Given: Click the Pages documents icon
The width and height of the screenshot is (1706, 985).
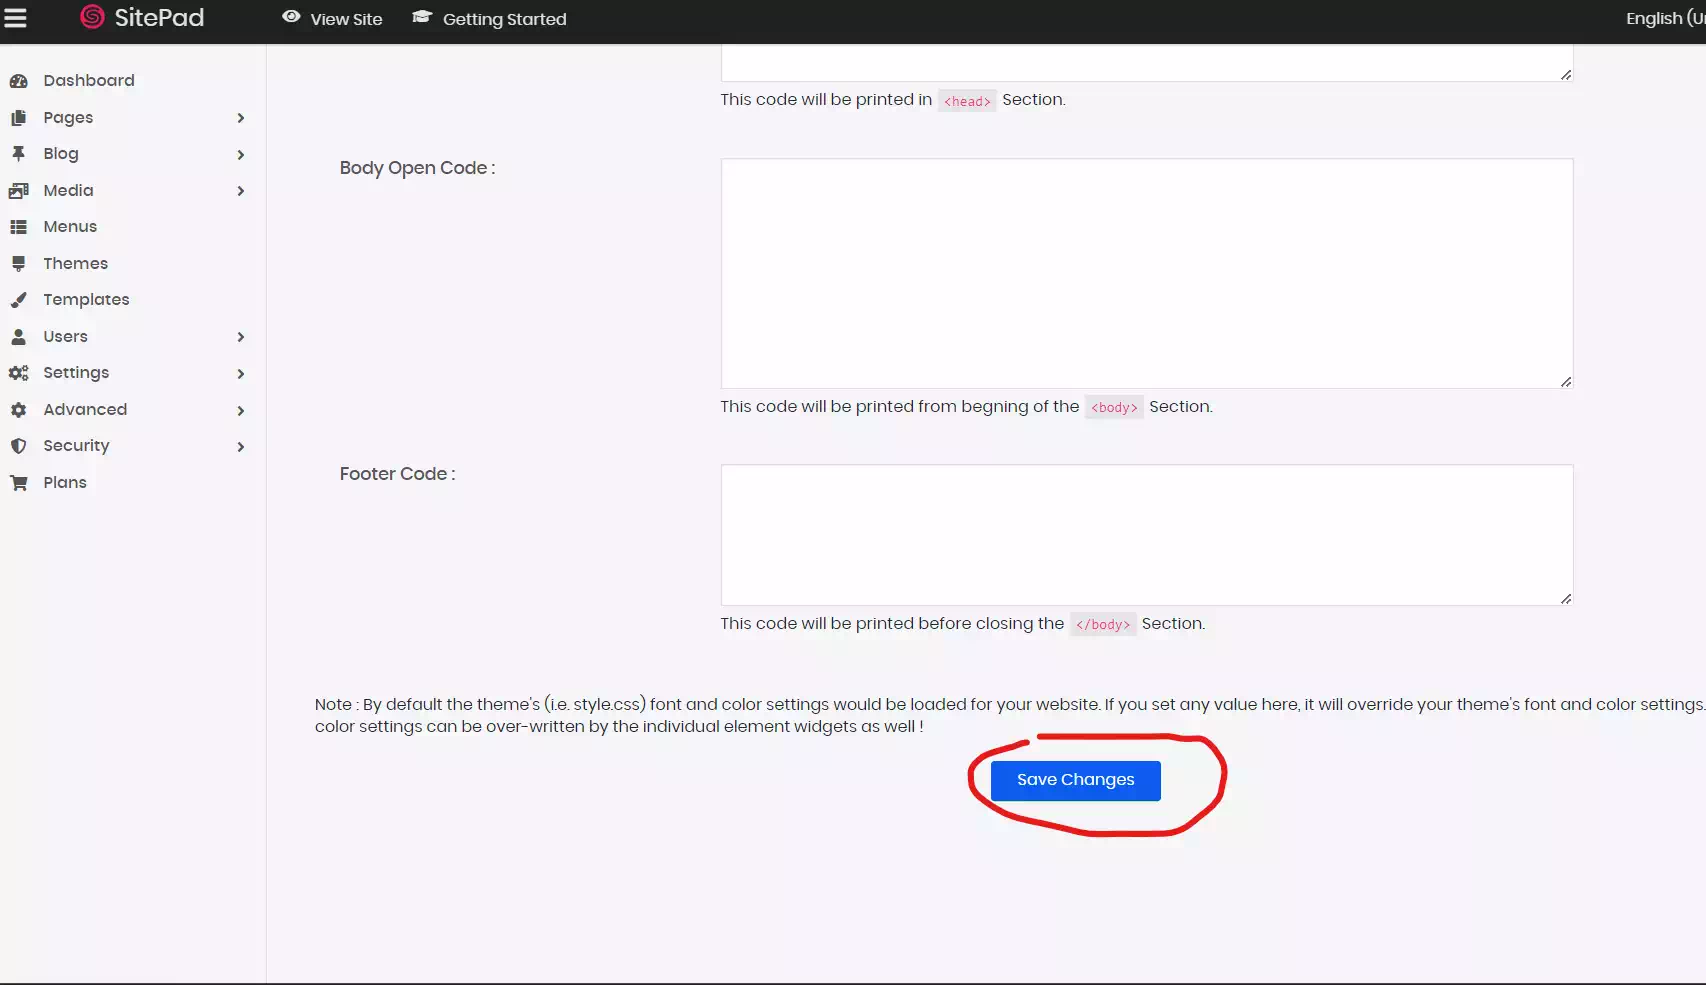Looking at the screenshot, I should [18, 118].
